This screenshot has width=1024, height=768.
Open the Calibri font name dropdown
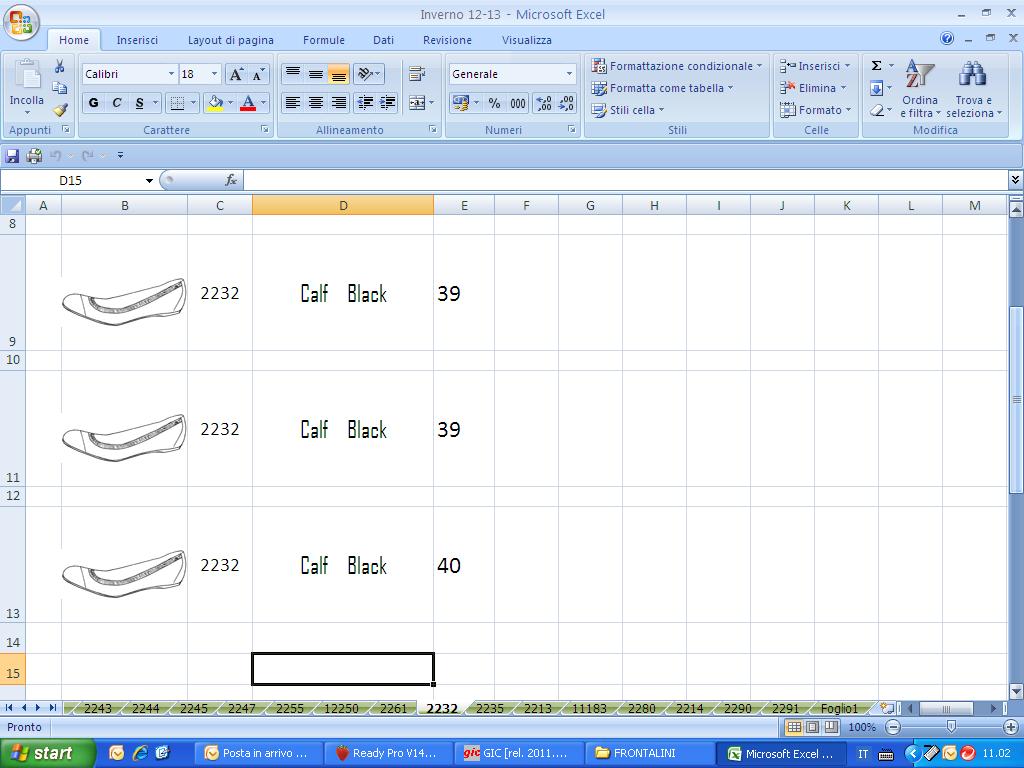coord(171,74)
